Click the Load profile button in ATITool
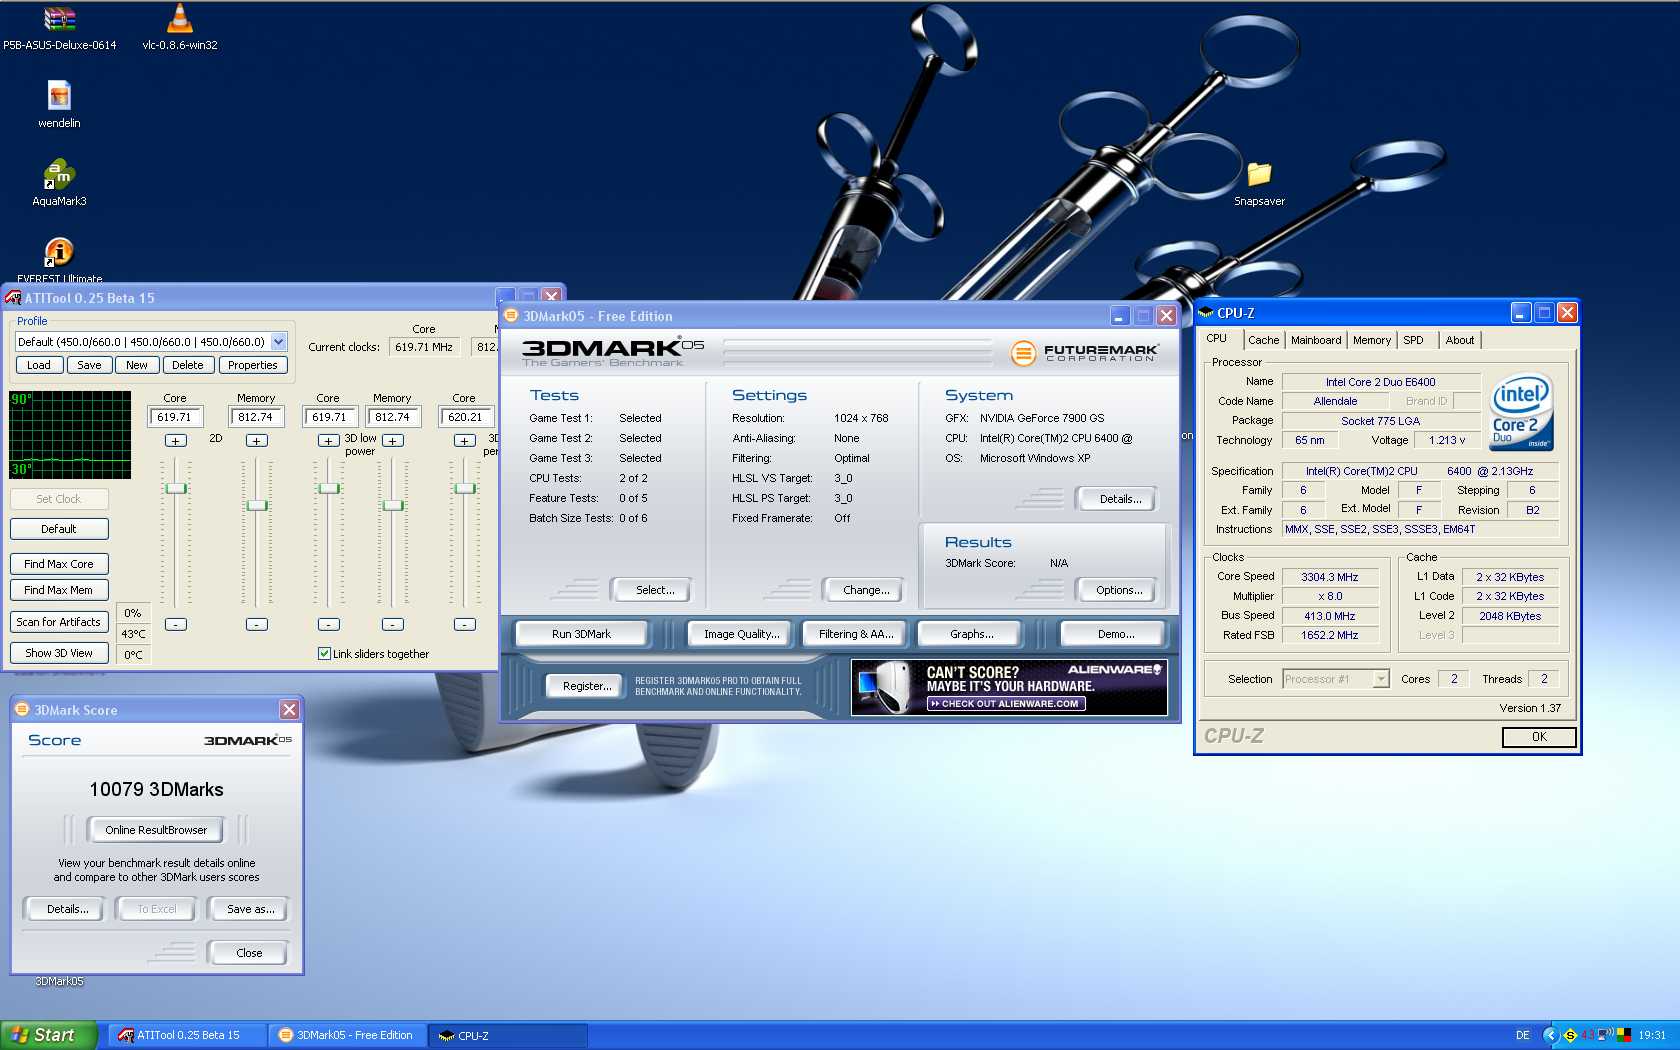Screen dimensions: 1680x1050 click(x=39, y=365)
